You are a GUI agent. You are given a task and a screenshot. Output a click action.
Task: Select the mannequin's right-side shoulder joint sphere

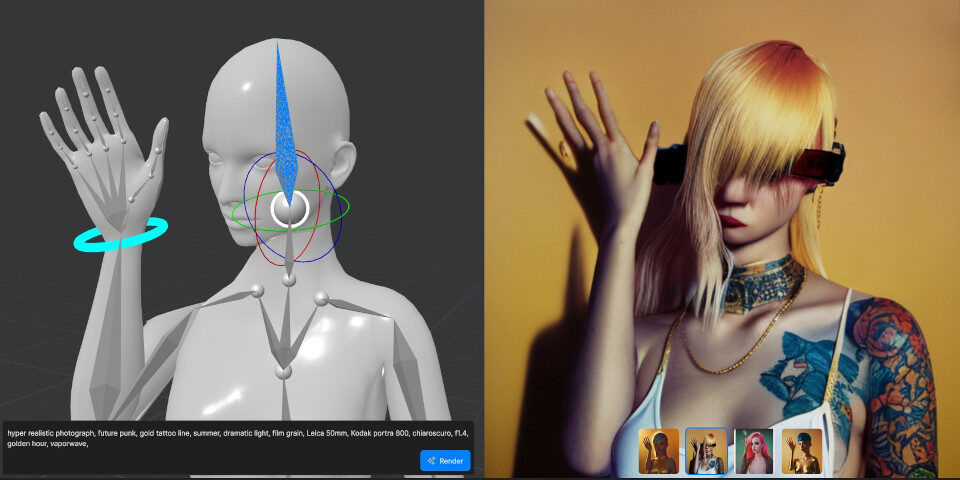tap(321, 298)
